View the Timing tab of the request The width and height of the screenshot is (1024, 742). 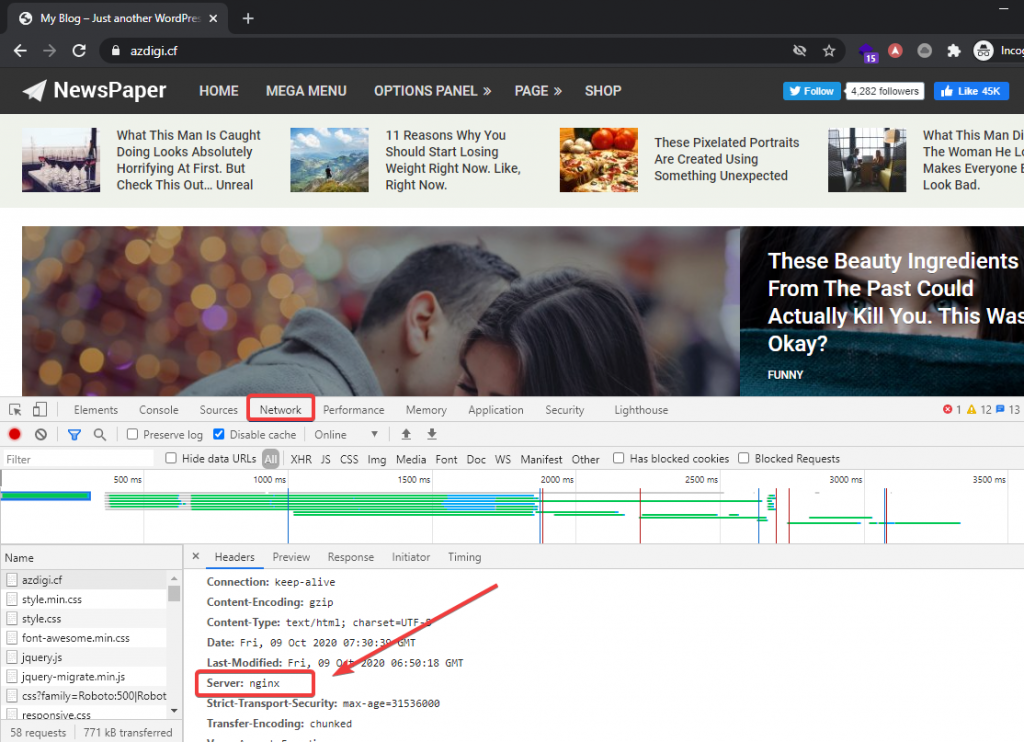pos(464,557)
